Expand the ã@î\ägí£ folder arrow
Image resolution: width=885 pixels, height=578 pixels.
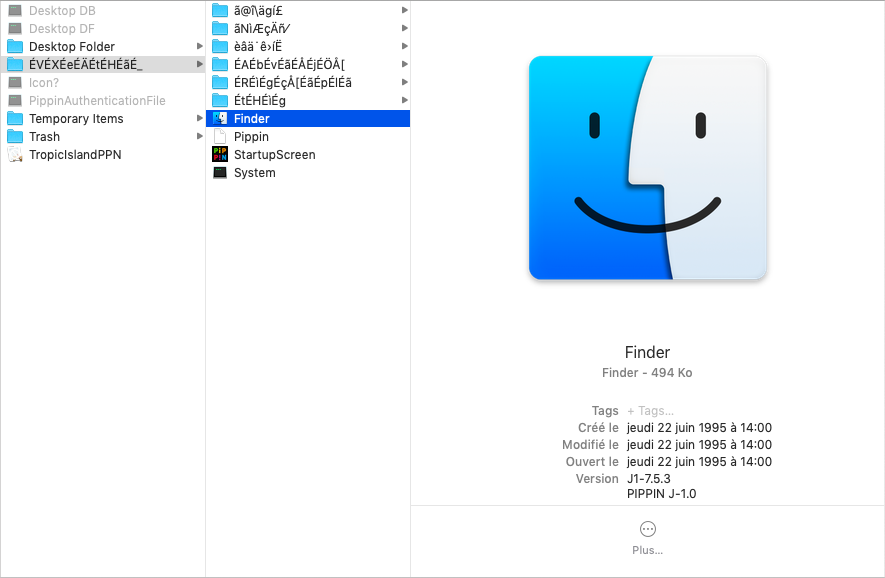(404, 10)
